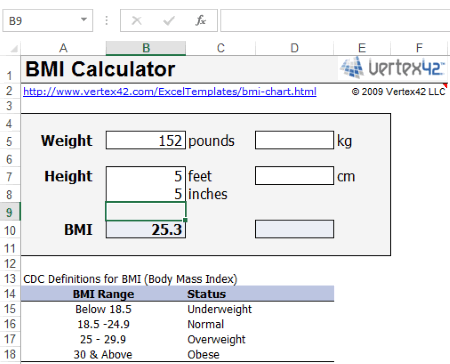Click the fill handle of selected cell B9
This screenshot has width=450, height=364.
point(185,220)
